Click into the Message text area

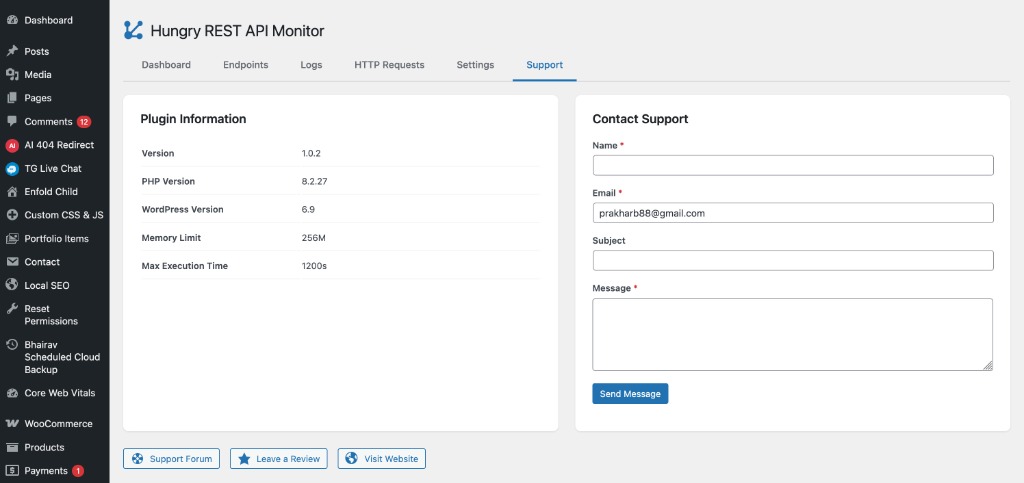(792, 334)
